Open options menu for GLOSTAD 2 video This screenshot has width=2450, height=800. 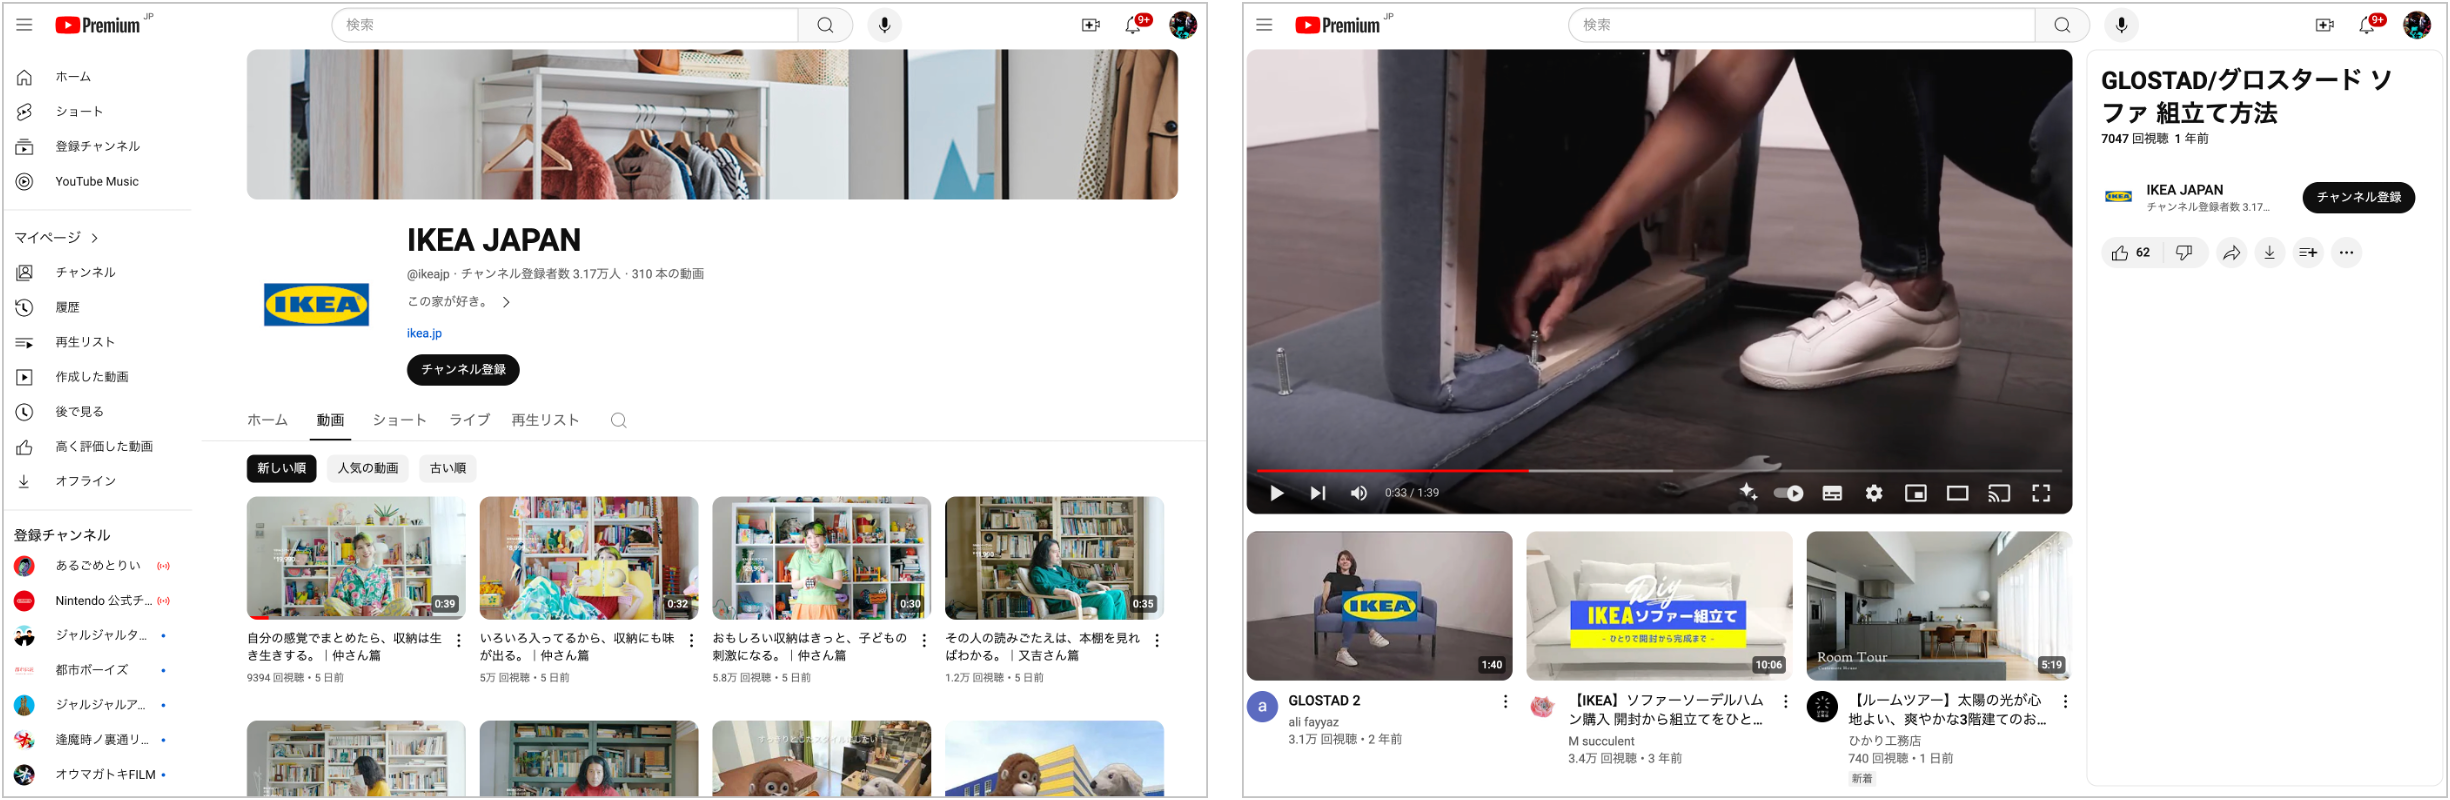[x=1505, y=702]
